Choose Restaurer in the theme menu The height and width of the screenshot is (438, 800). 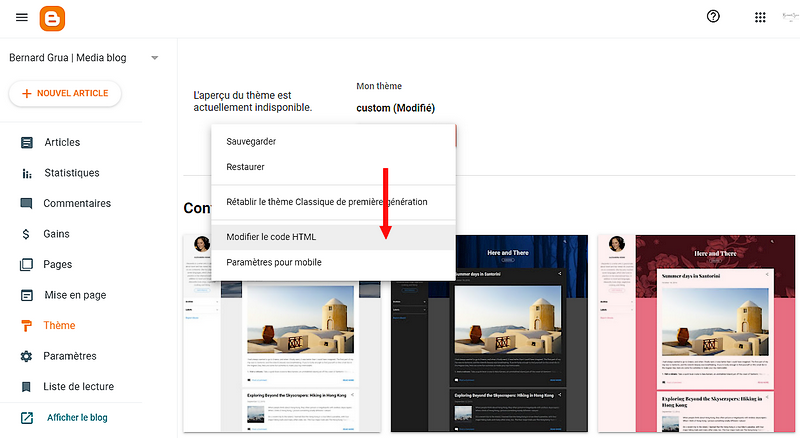click(245, 167)
